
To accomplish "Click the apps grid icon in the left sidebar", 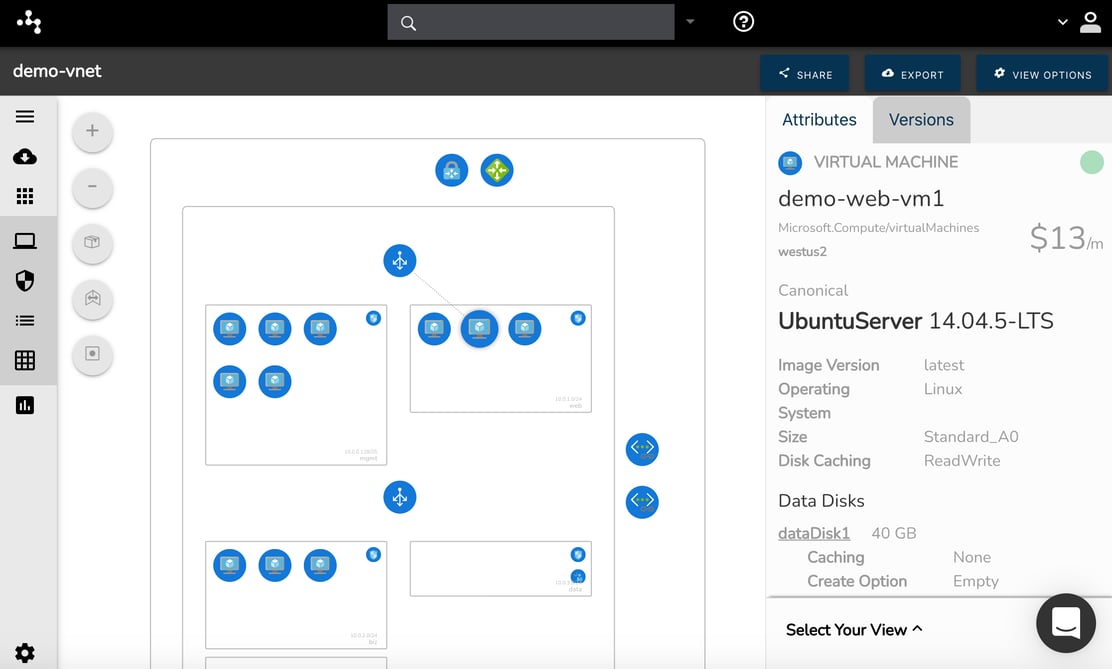I will pyautogui.click(x=27, y=196).
